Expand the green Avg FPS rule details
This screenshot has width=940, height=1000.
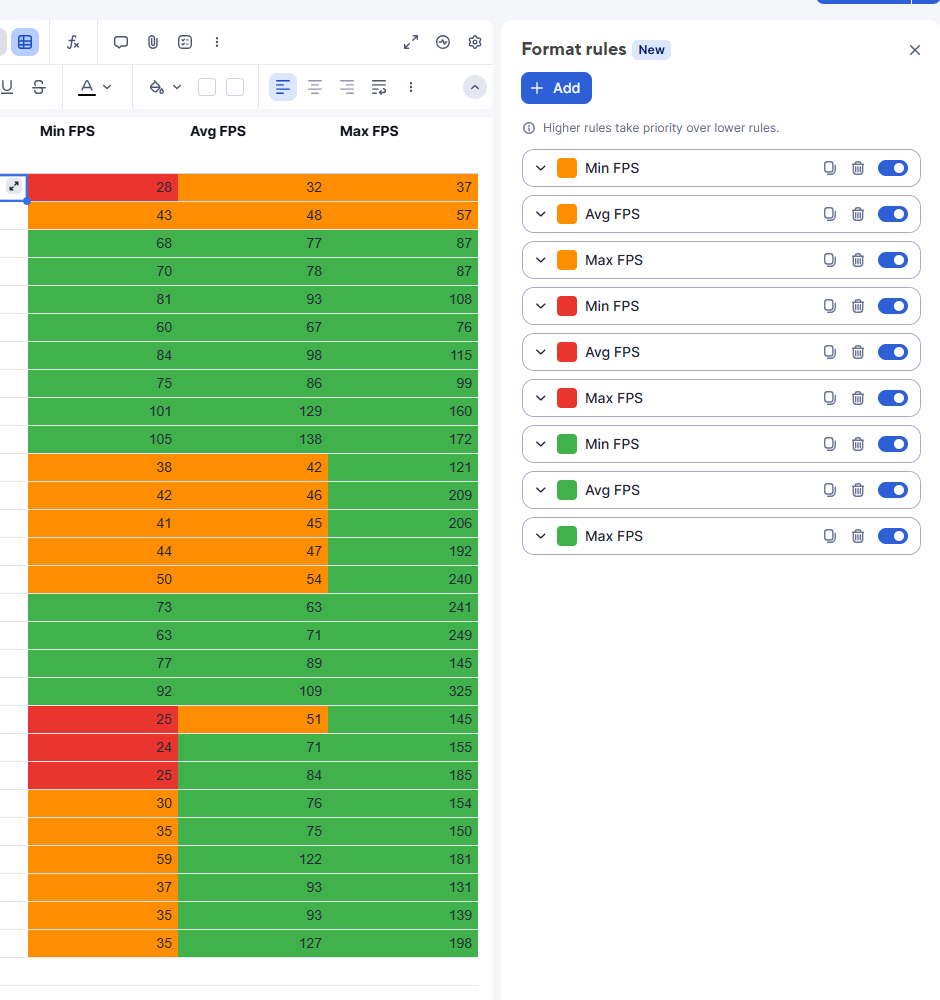[541, 490]
